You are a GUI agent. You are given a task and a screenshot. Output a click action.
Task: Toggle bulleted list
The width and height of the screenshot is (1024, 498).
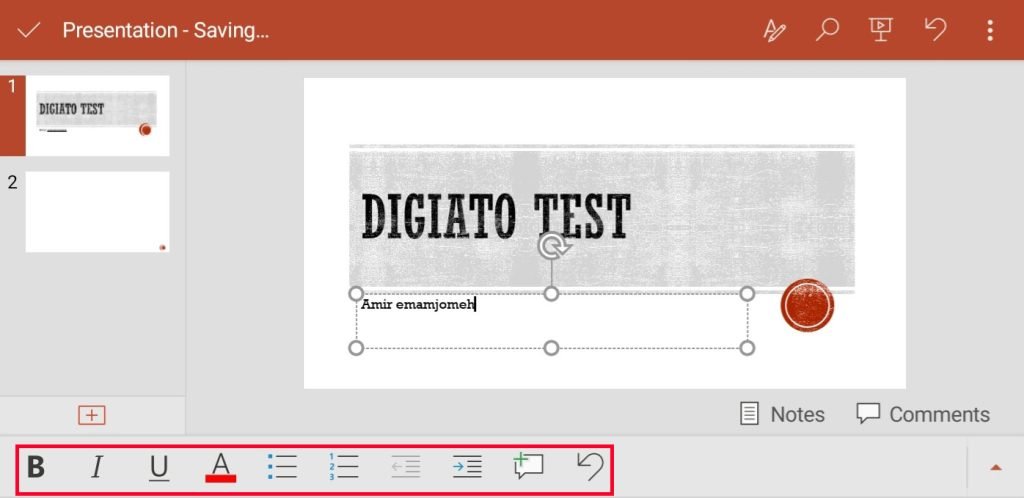282,467
